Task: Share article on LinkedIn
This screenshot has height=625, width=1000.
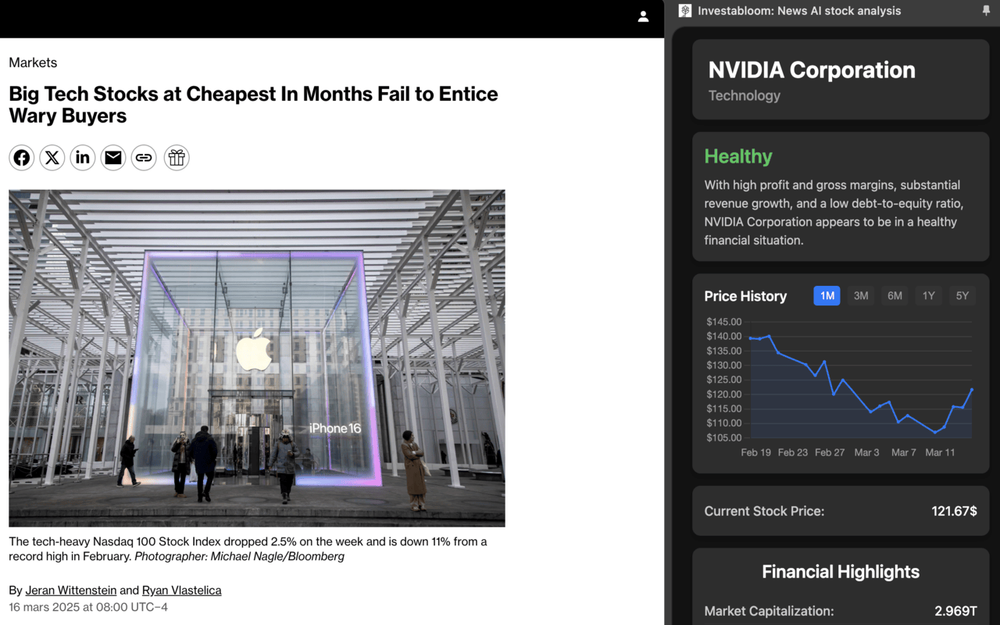Action: [83, 158]
